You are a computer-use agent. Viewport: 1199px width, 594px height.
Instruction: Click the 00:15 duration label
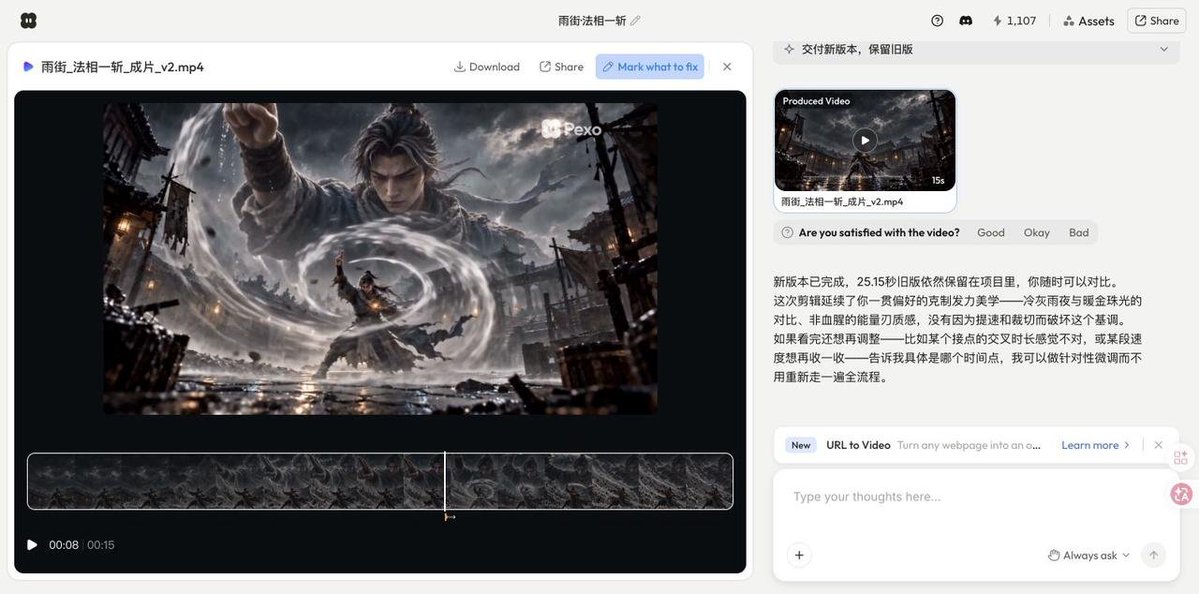tap(100, 545)
